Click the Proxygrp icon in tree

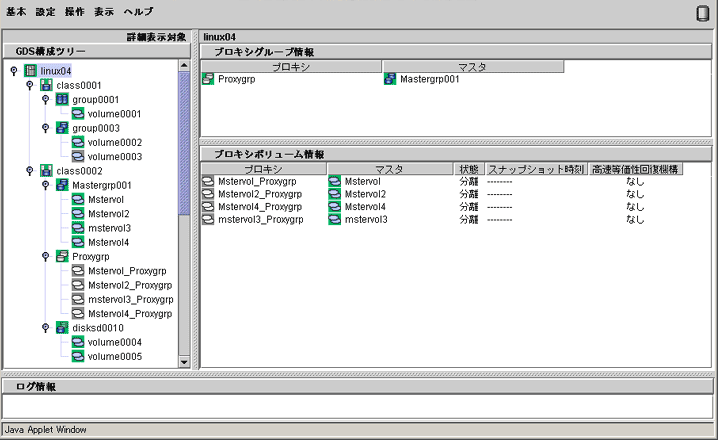click(x=62, y=256)
